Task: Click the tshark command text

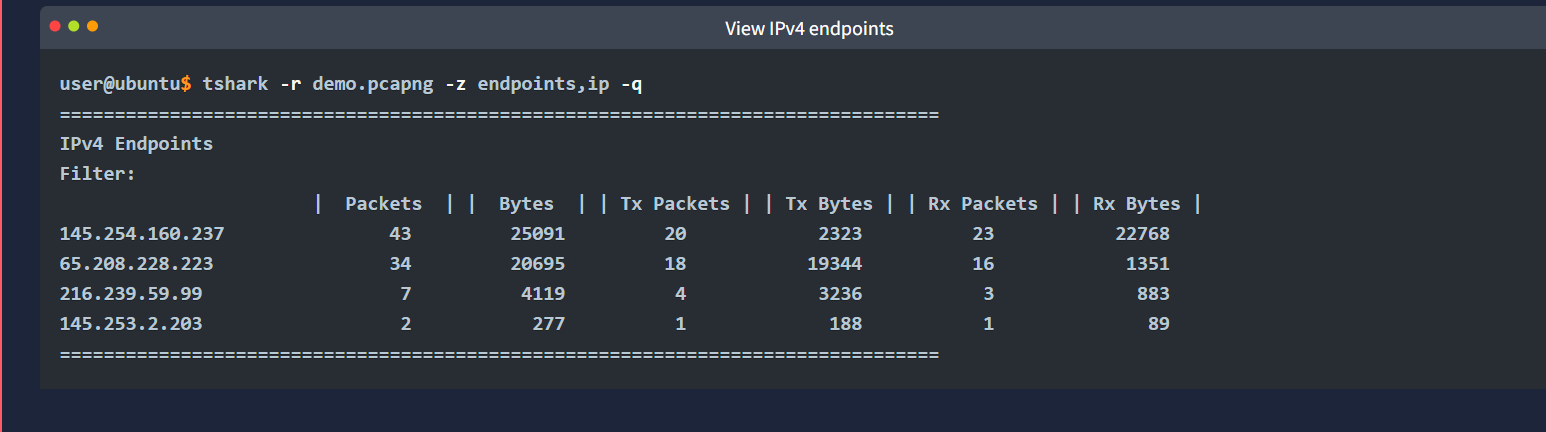Action: [x=235, y=84]
